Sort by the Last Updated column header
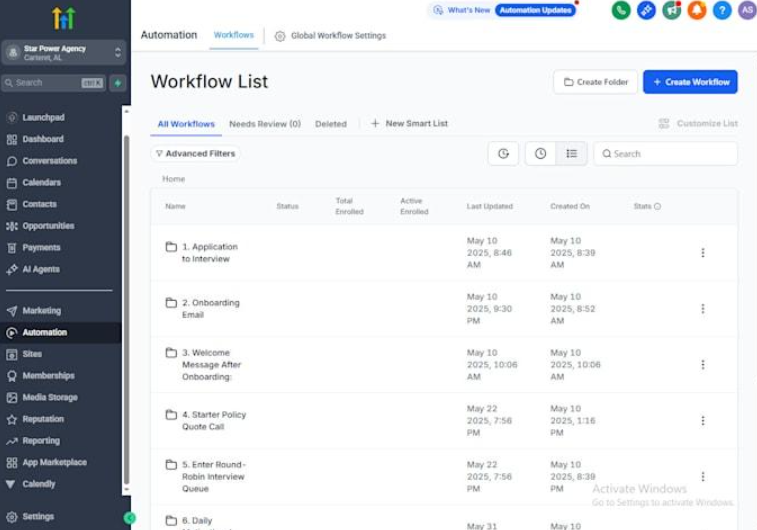757x530 pixels. (x=490, y=206)
